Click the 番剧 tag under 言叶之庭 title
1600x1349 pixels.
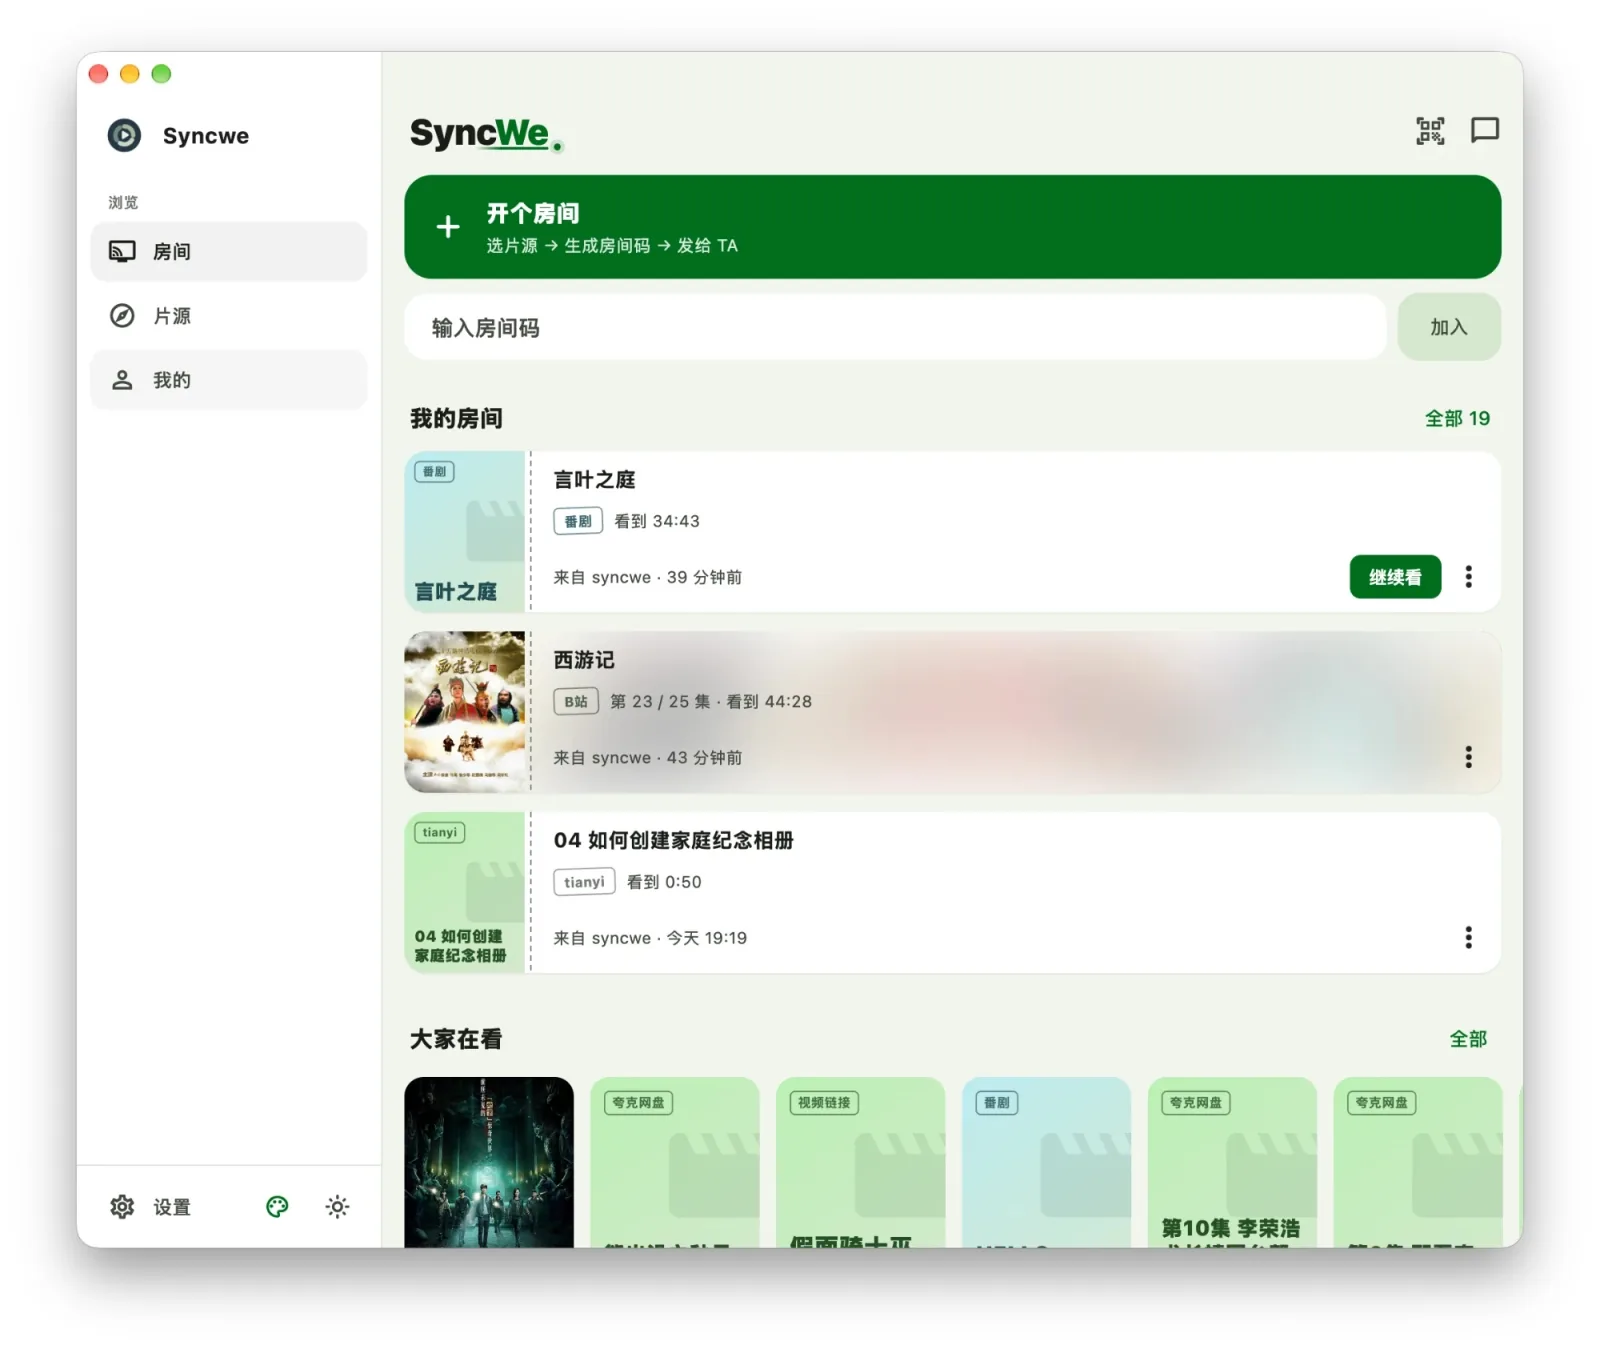point(578,521)
